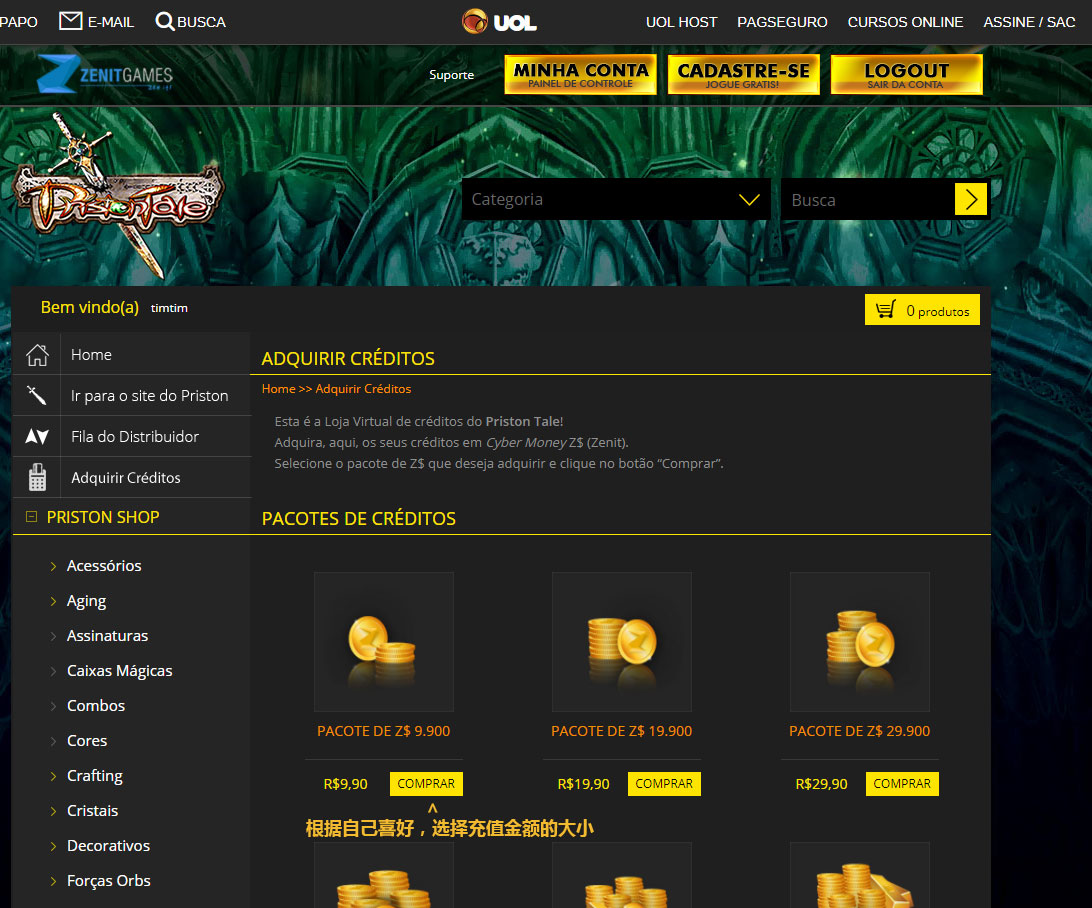Expand the Assinaturas category chevron
The image size is (1092, 908).
click(x=53, y=636)
